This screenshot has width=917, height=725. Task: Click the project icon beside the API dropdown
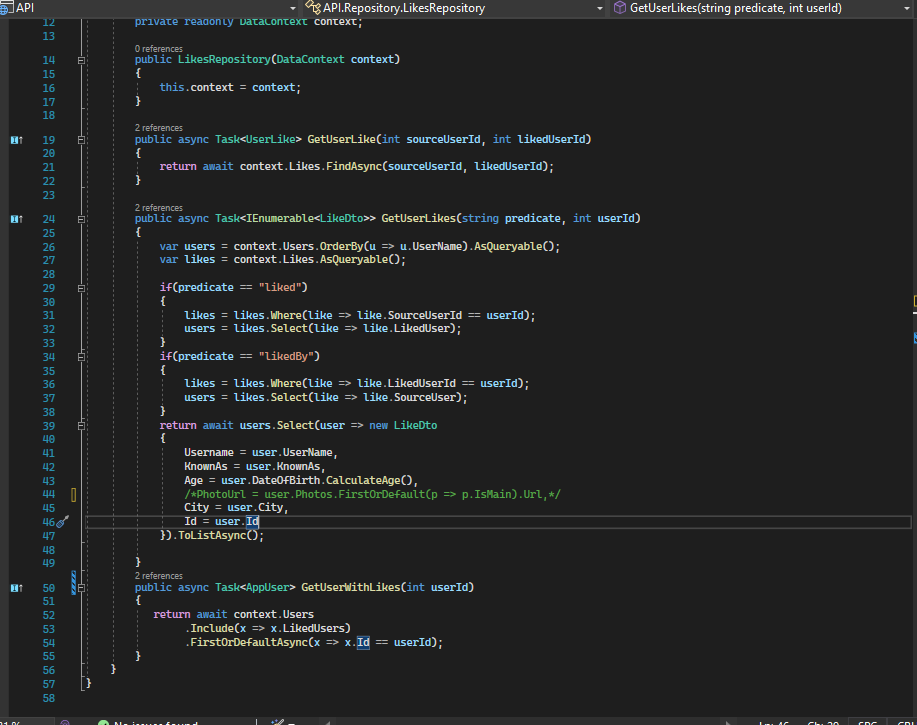tap(8, 8)
